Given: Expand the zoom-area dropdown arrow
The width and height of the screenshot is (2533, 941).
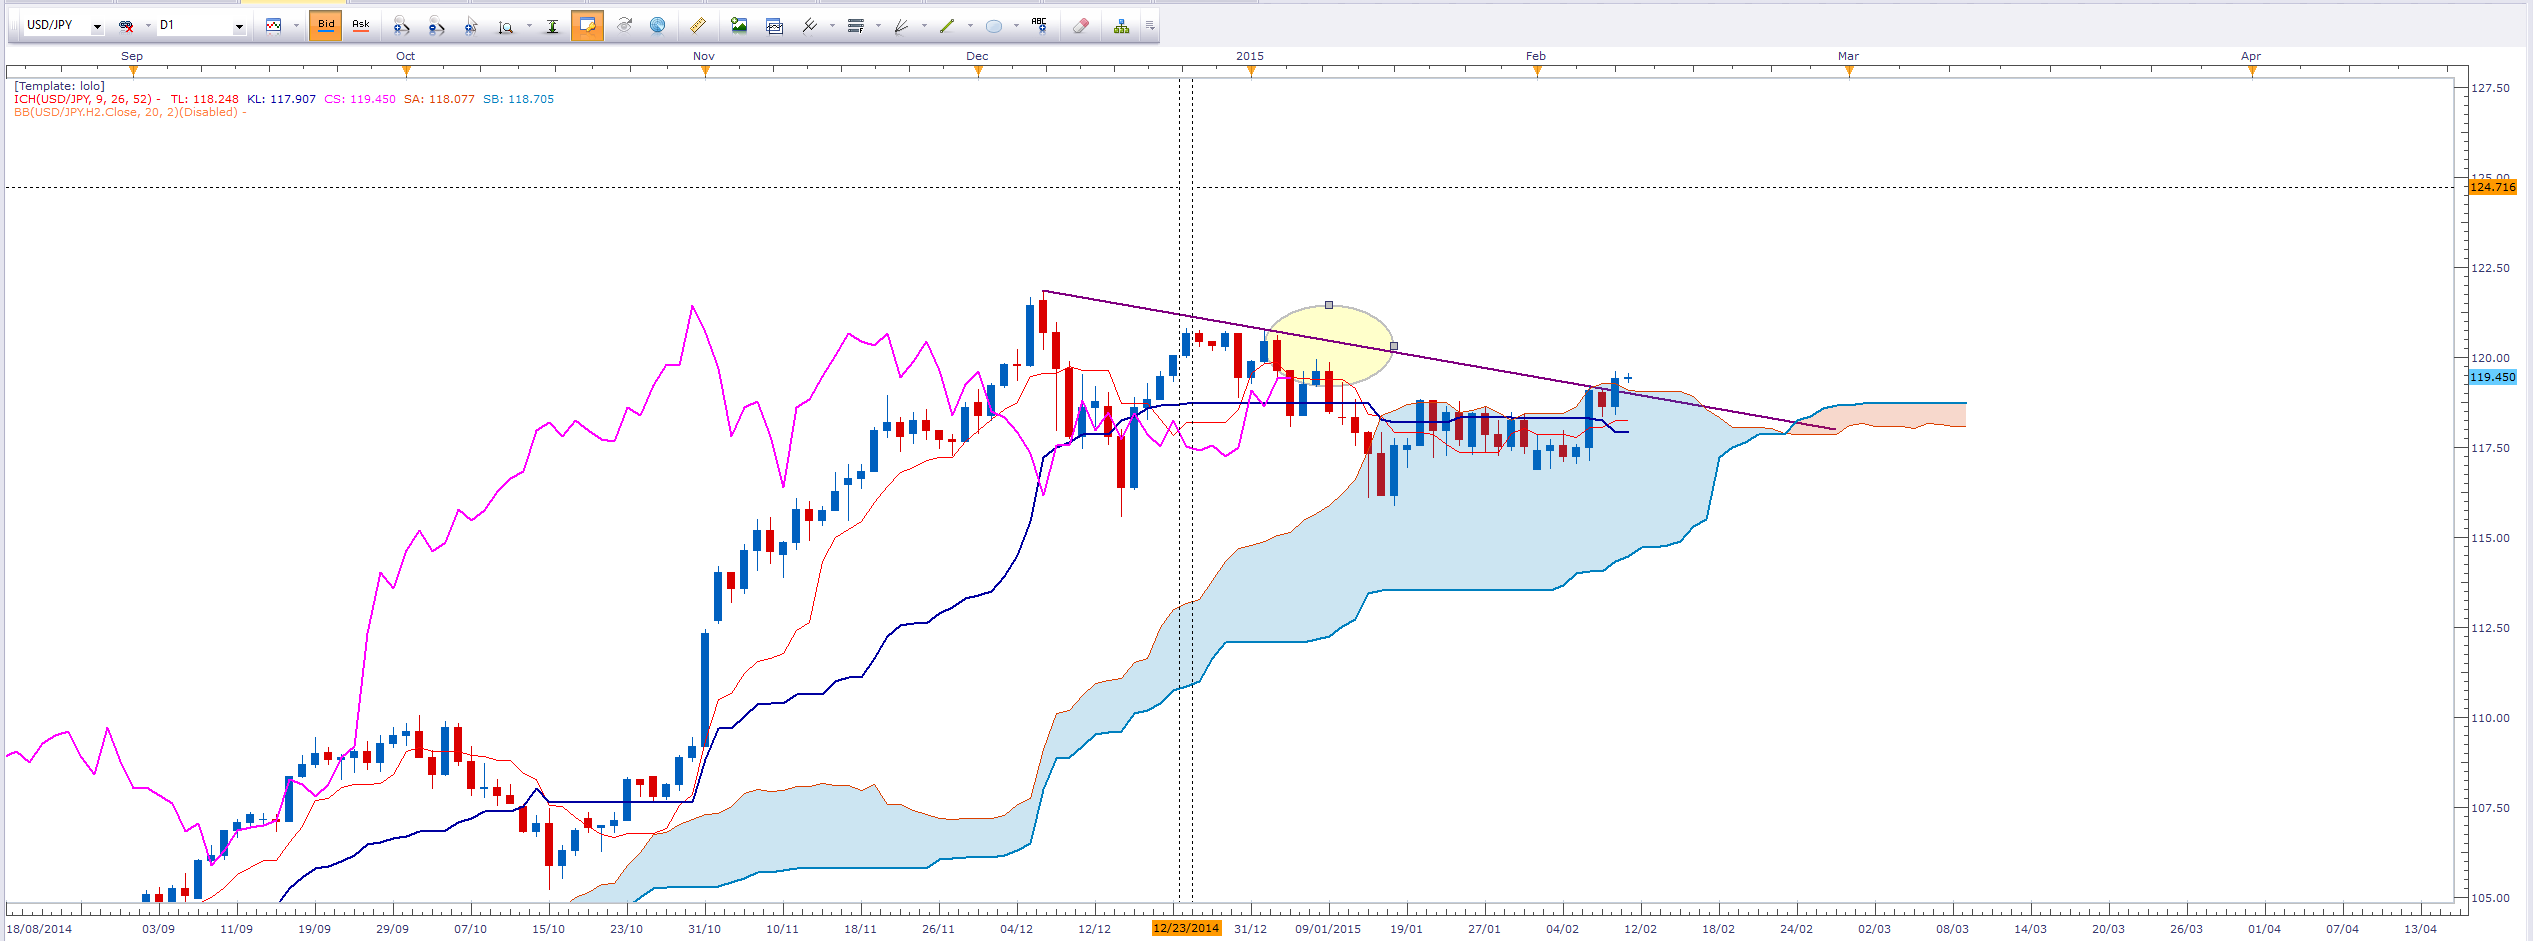Looking at the screenshot, I should (x=529, y=26).
